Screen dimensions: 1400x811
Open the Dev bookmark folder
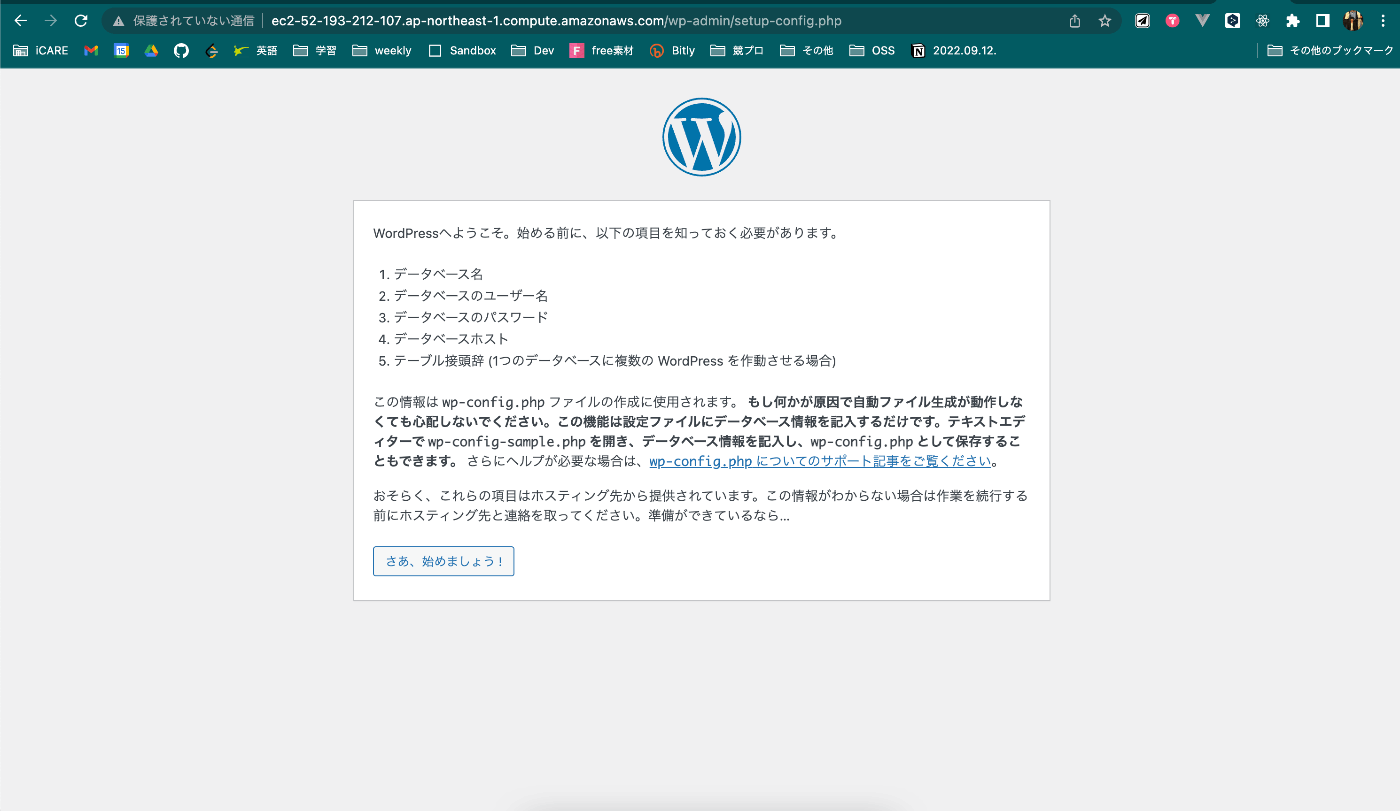tap(532, 50)
